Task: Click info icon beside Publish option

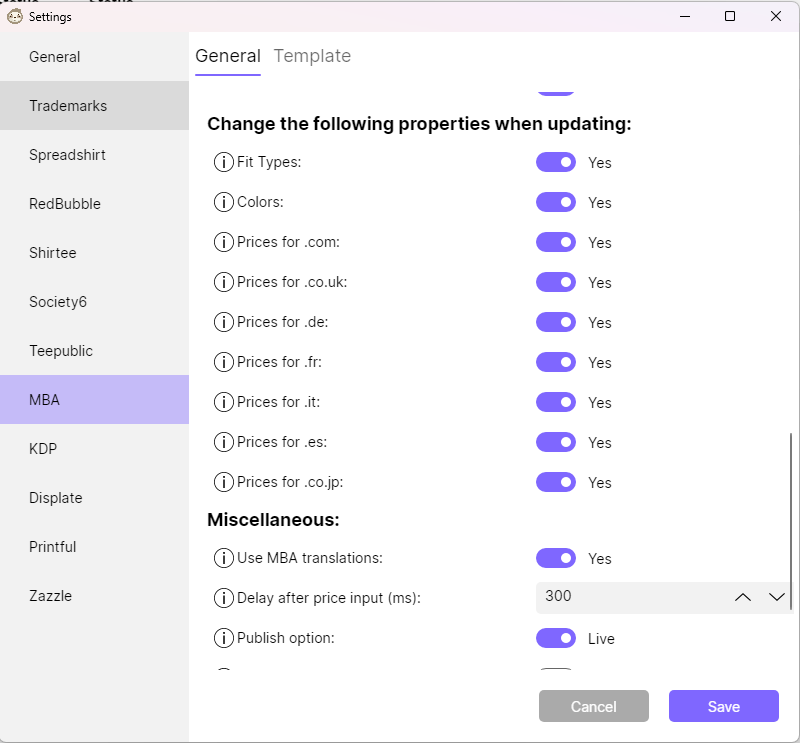Action: tap(223, 638)
